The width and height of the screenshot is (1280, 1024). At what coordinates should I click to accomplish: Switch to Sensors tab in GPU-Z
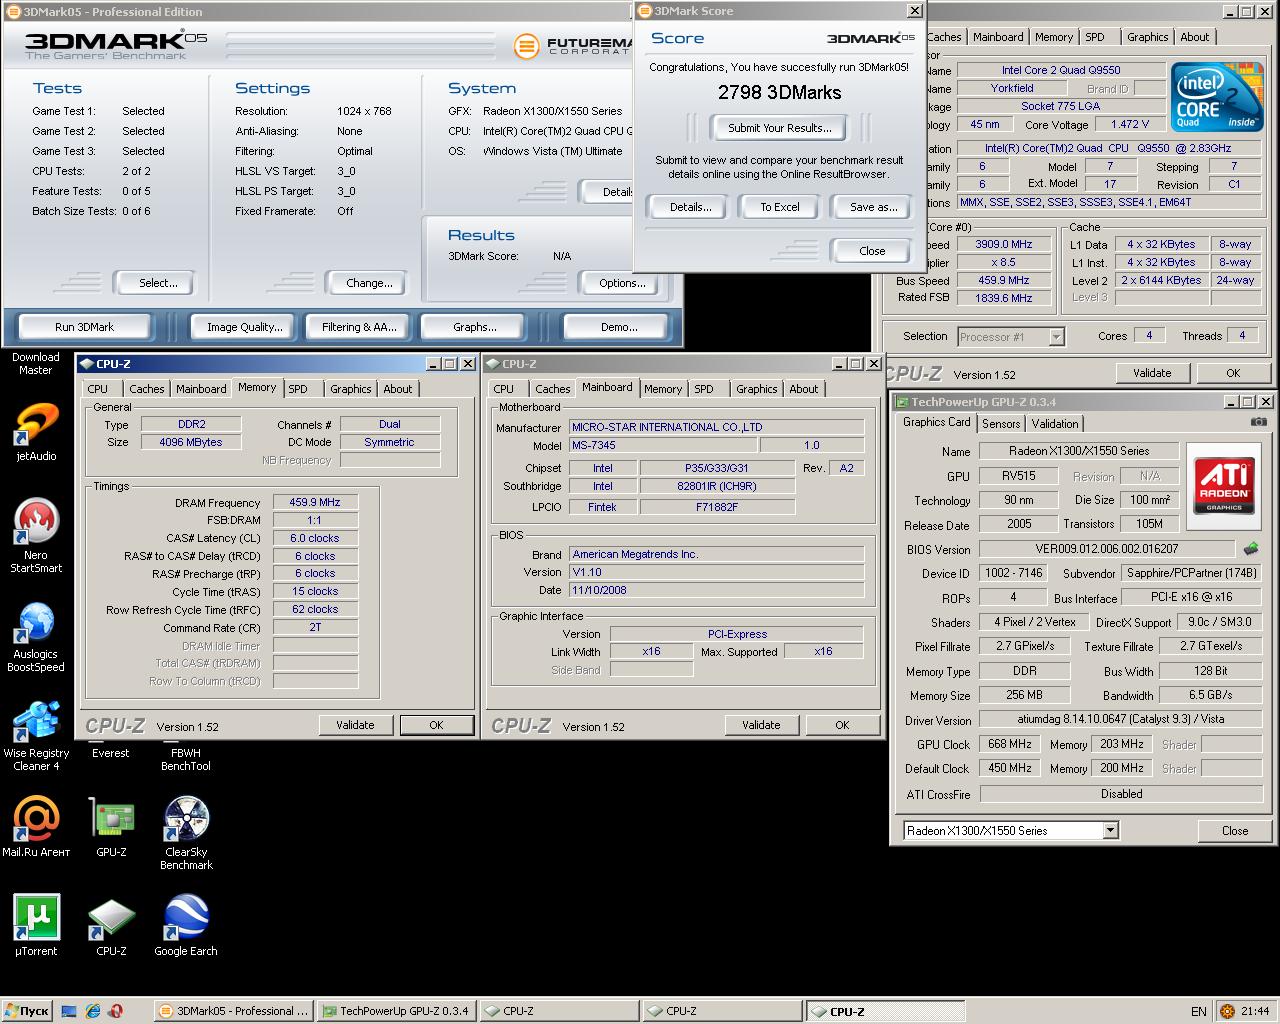(x=1001, y=423)
